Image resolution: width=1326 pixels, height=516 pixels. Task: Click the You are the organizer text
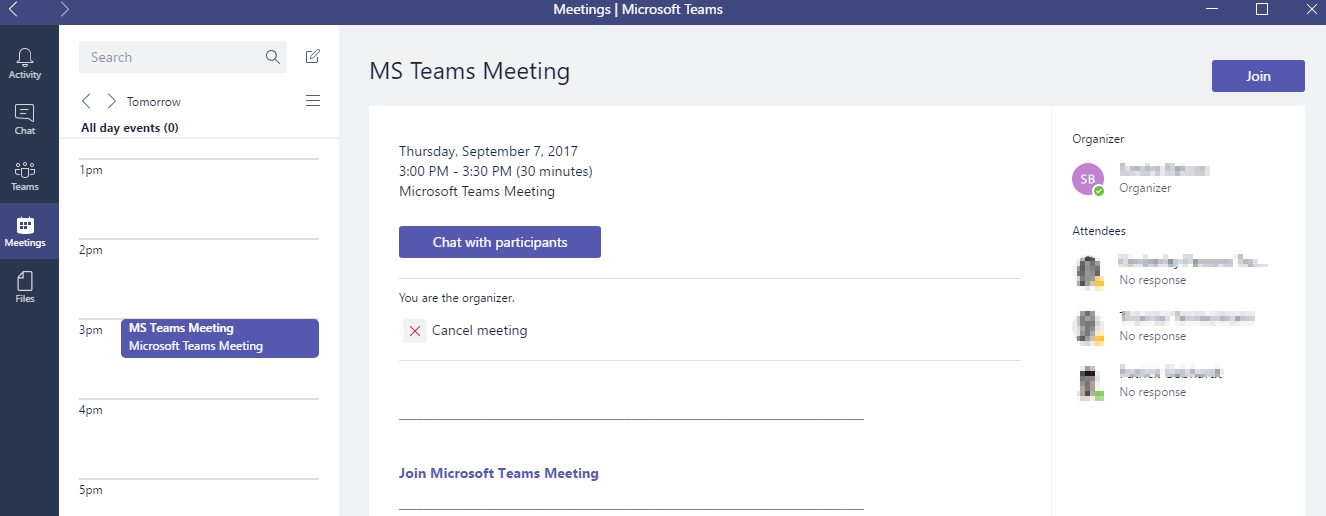(457, 298)
